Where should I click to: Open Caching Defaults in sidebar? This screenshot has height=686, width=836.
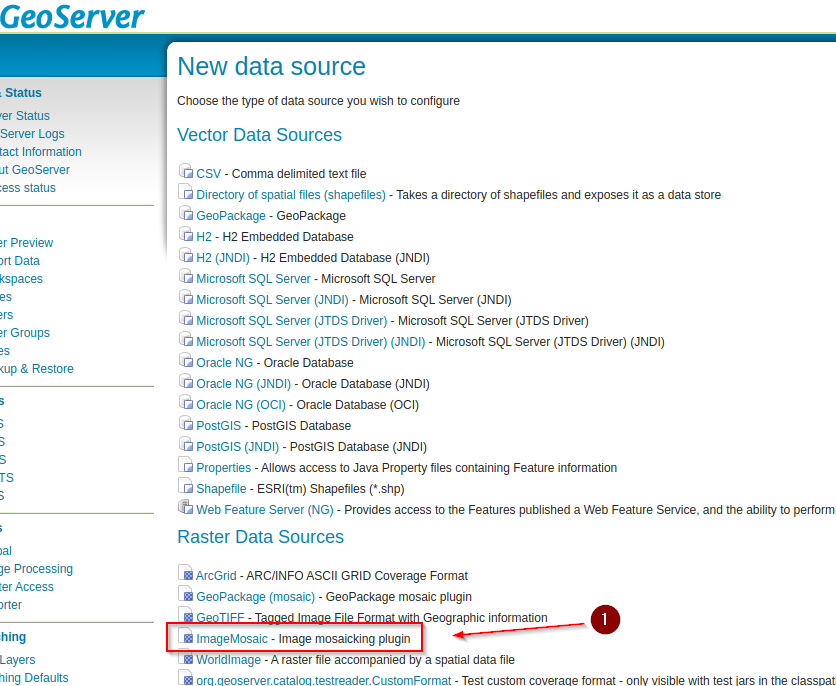click(34, 678)
